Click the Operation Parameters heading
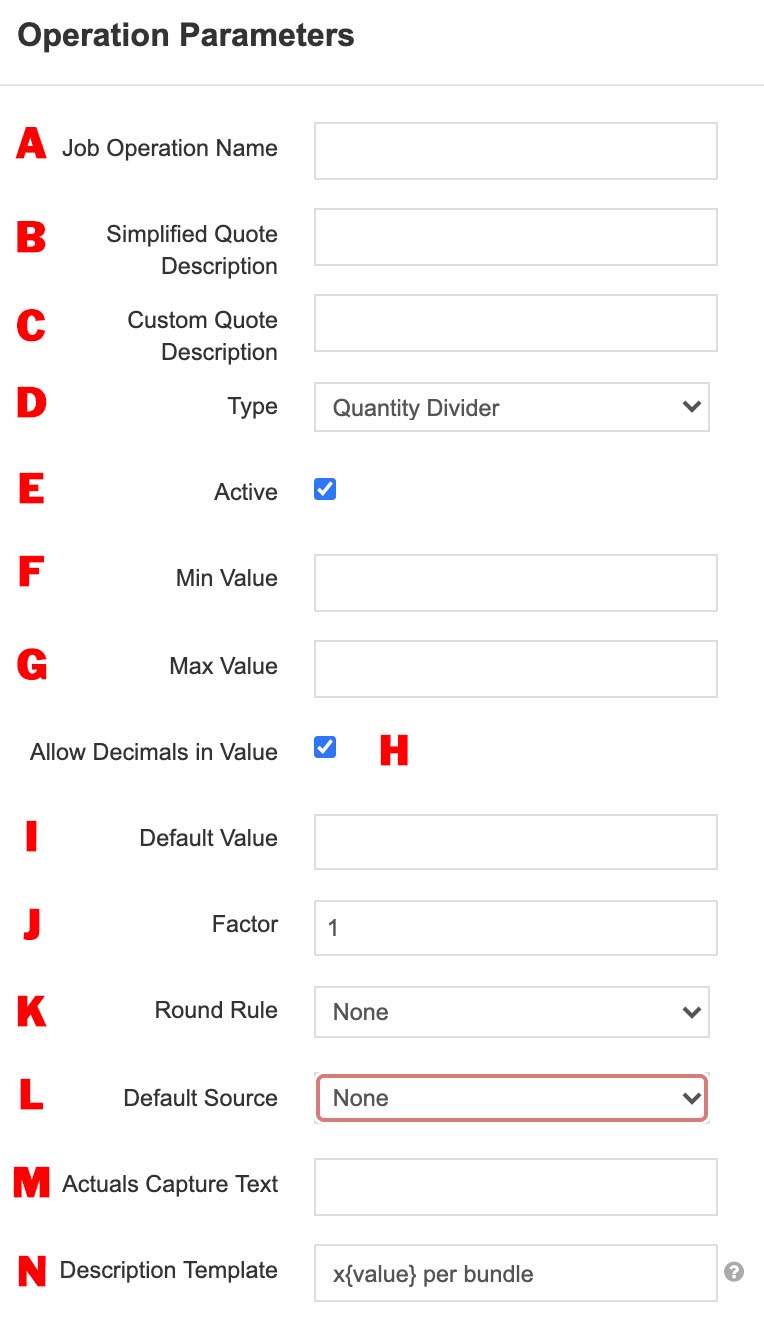This screenshot has height=1322, width=764. (x=186, y=36)
